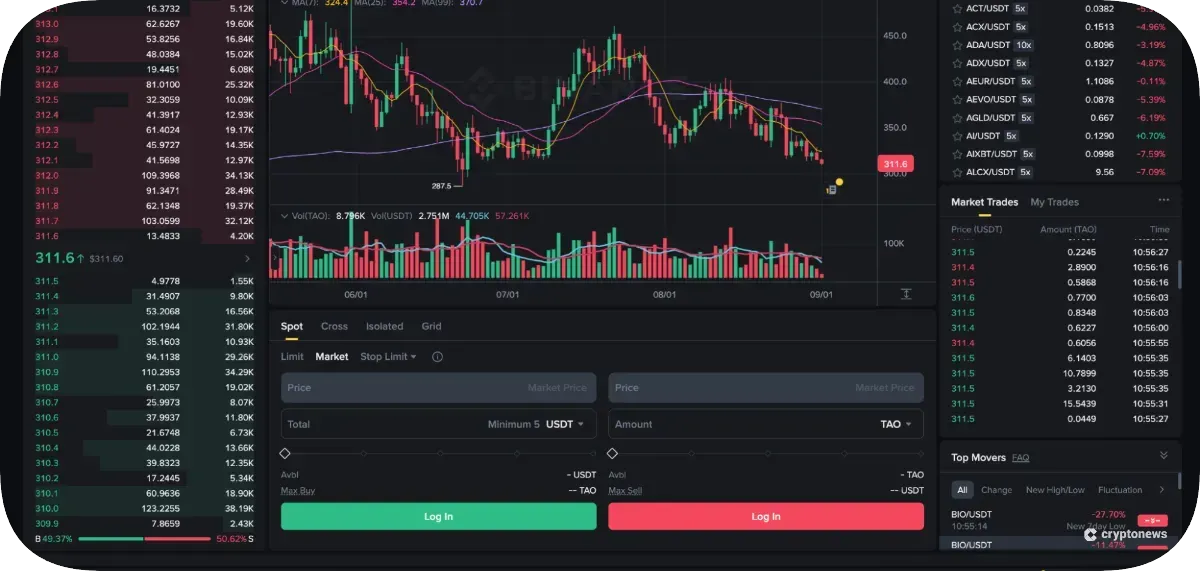Click the chart auto-fit scale icon
Screen dimensions: 1200x571
coord(906,294)
